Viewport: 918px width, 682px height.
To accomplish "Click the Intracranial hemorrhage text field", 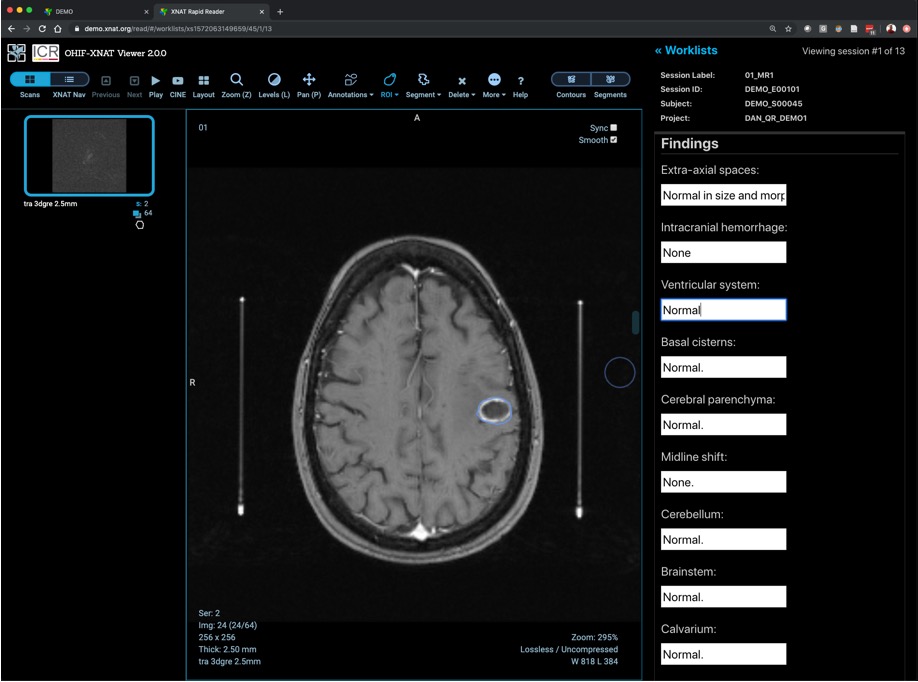I will pyautogui.click(x=723, y=253).
